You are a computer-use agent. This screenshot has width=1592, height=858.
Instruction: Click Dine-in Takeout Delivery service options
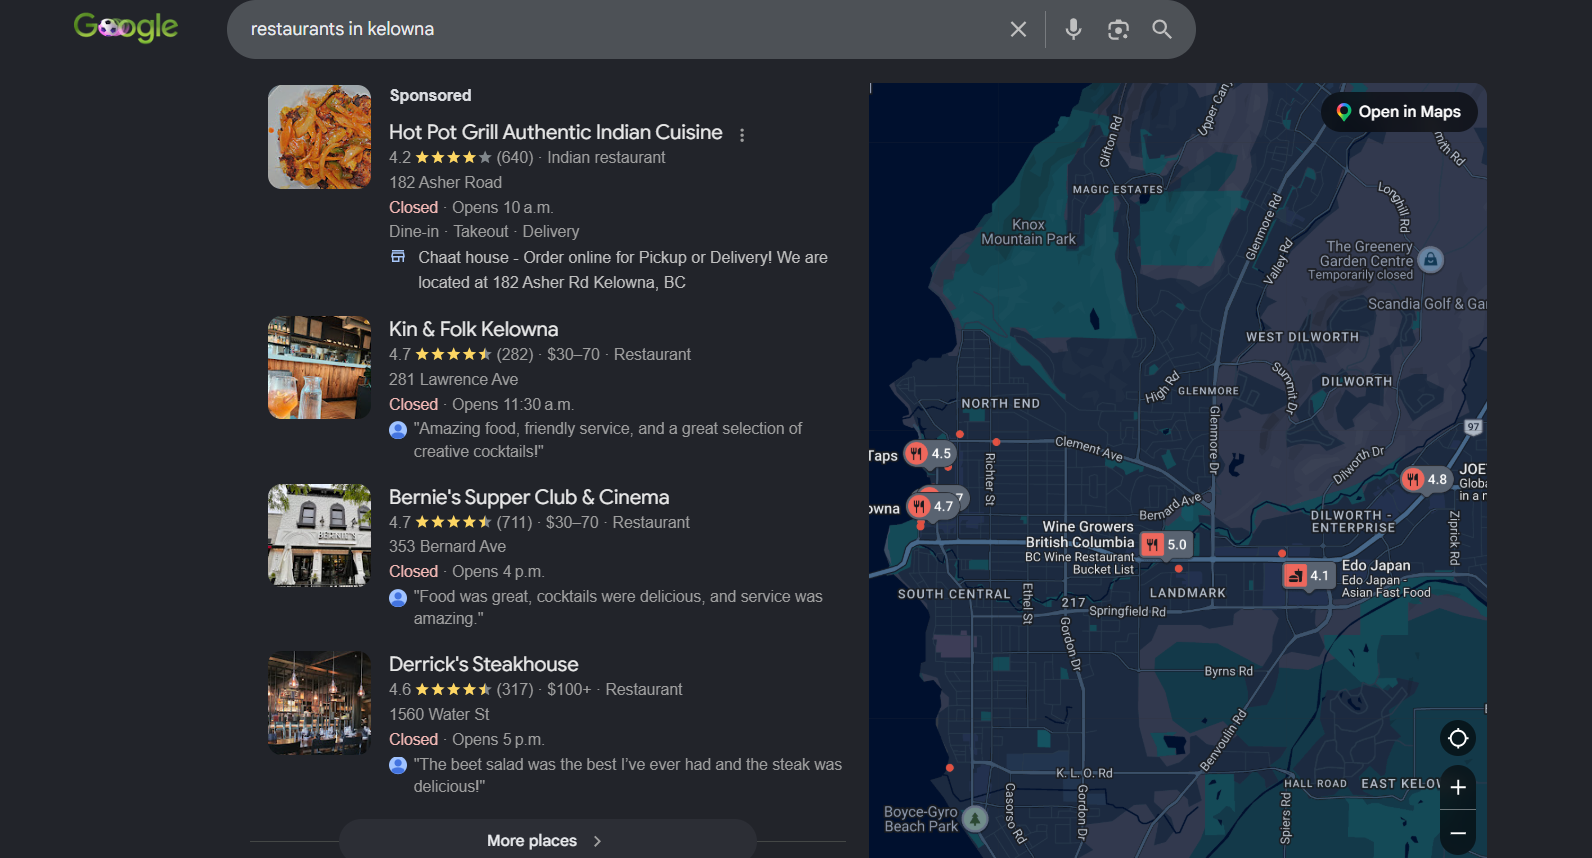[484, 231]
